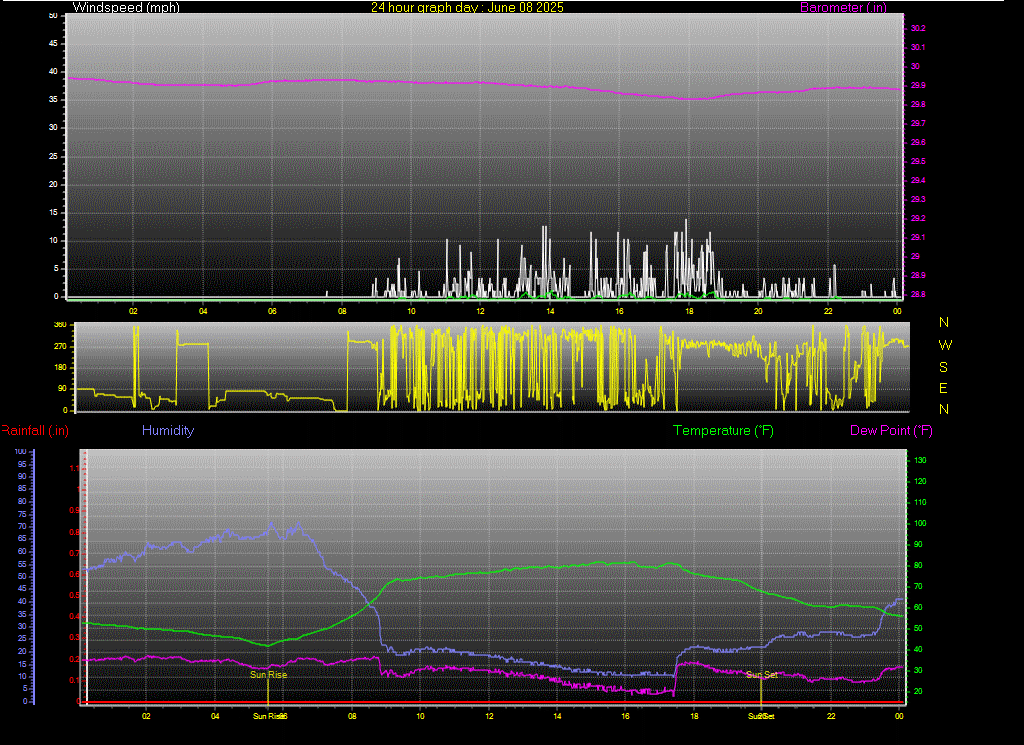This screenshot has width=1024, height=745.
Task: Click the 0.8 value on red rainfall axis
Action: pyautogui.click(x=74, y=531)
